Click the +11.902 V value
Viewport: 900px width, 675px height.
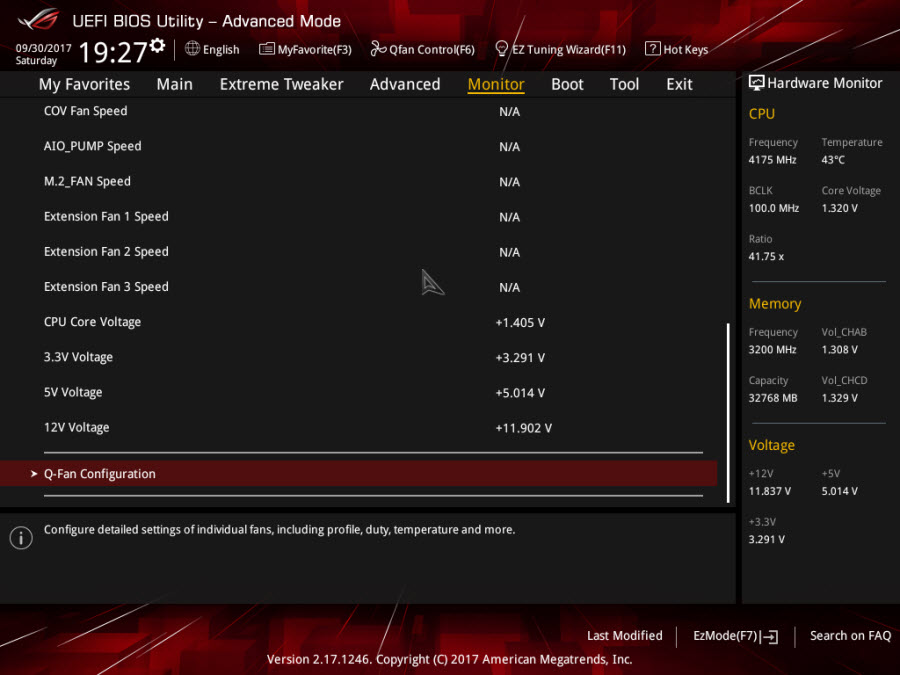point(523,428)
